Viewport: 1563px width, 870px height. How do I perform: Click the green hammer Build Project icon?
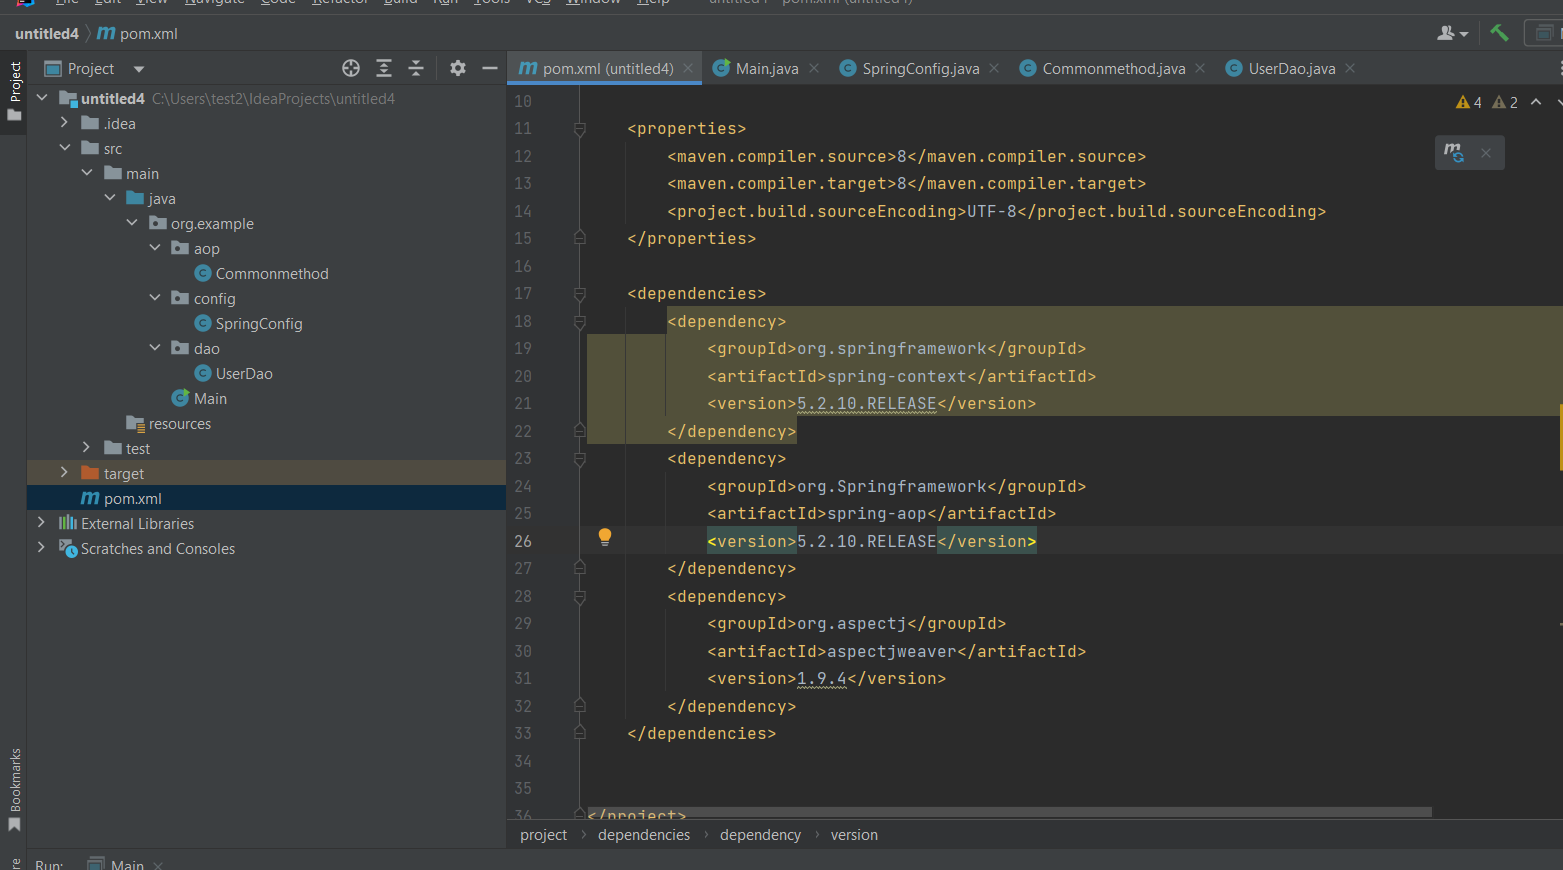point(1499,33)
